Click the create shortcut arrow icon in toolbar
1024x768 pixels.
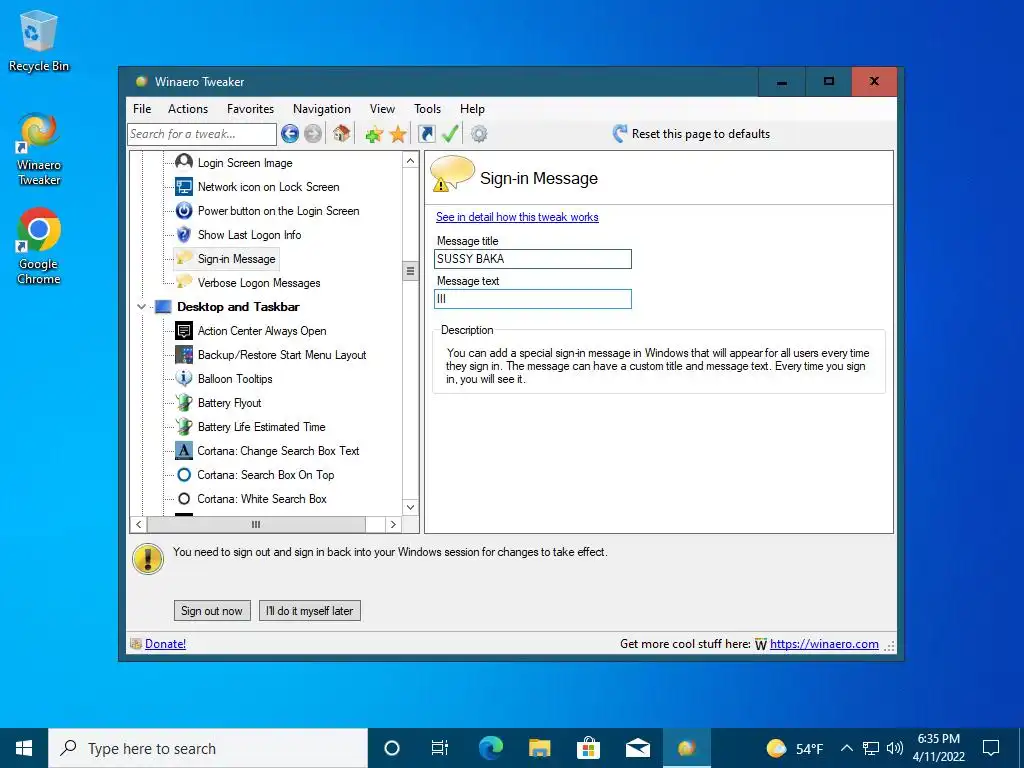426,134
